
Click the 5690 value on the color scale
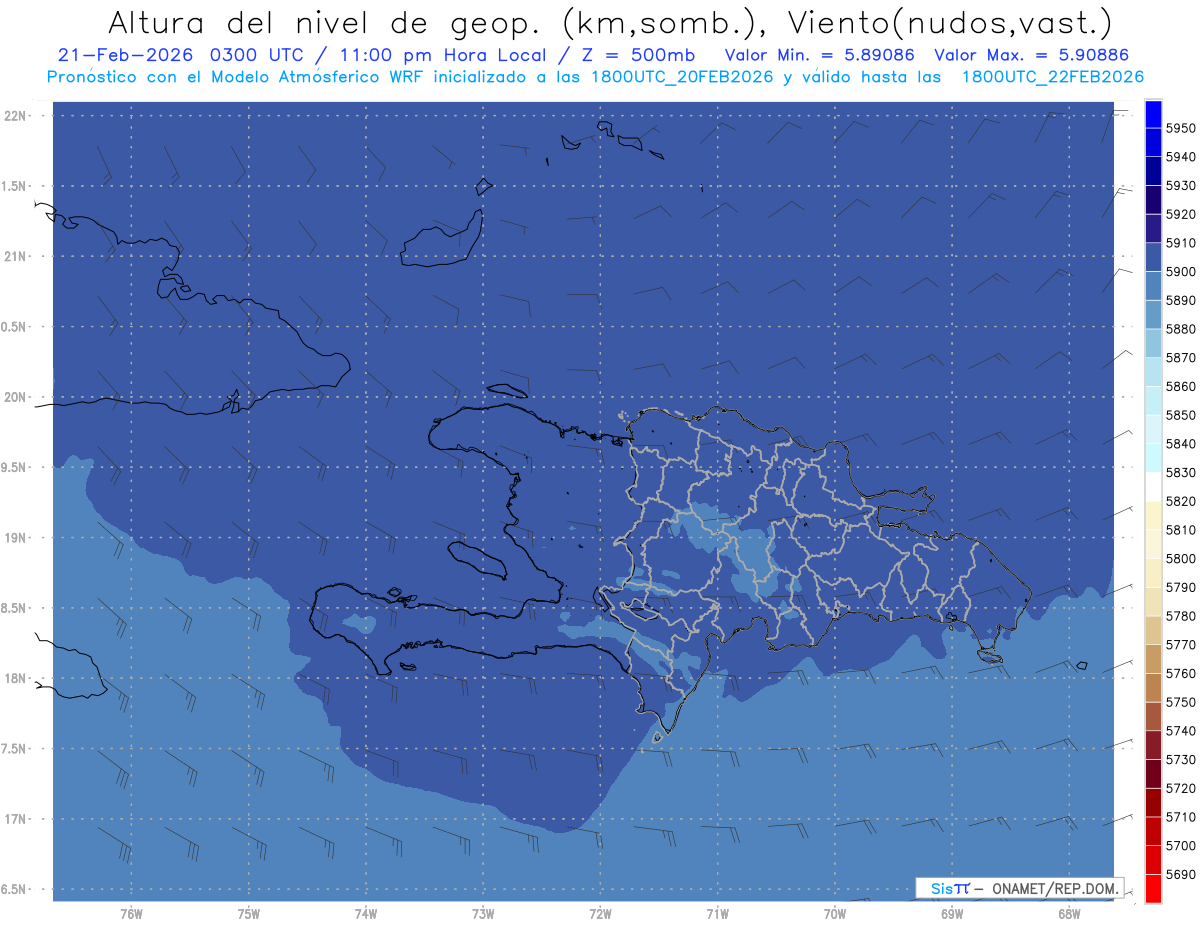point(1180,874)
